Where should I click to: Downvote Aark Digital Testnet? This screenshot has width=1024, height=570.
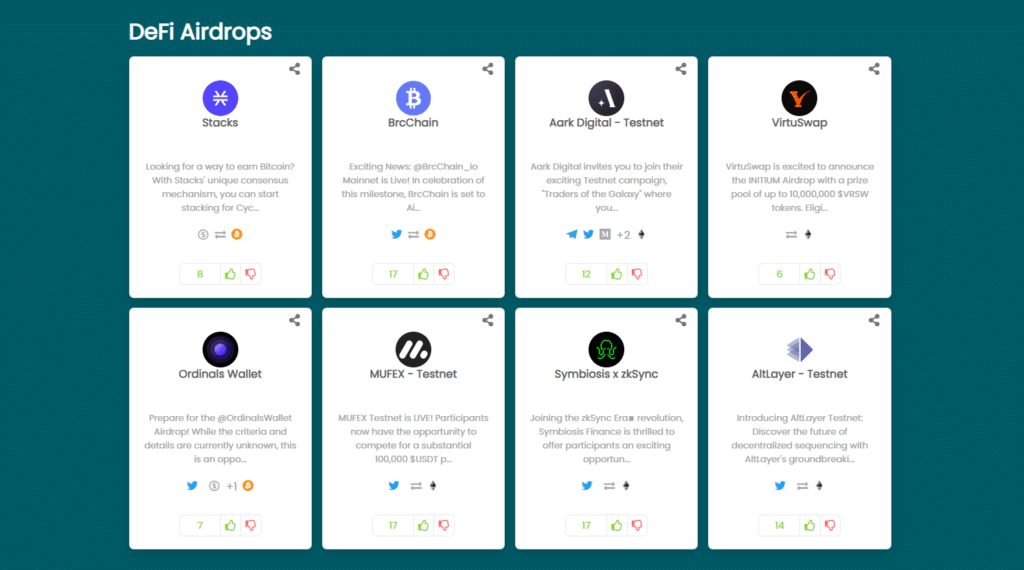(x=637, y=274)
